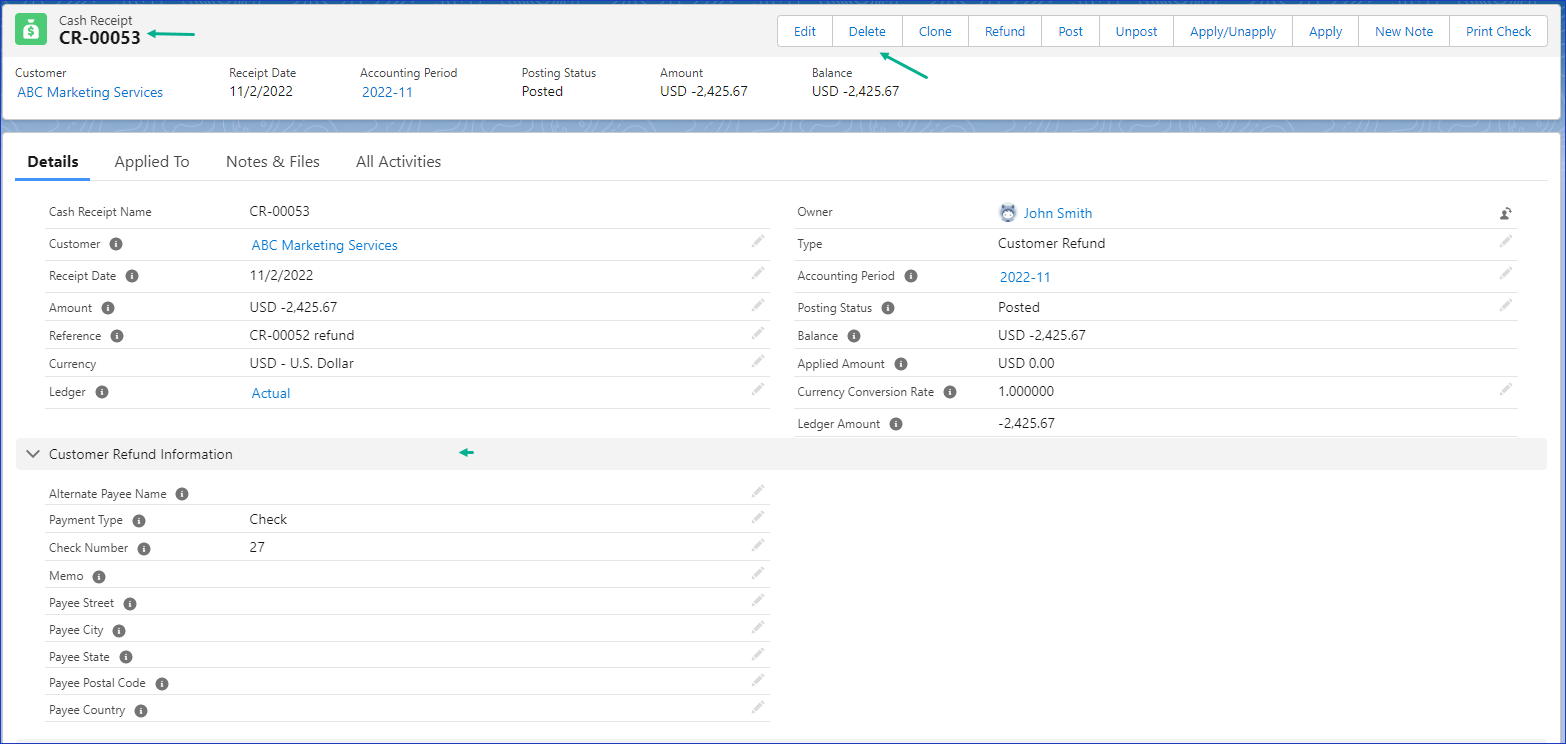
Task: Click the 'CR-00052 refund' reference value
Action: pyautogui.click(x=302, y=335)
